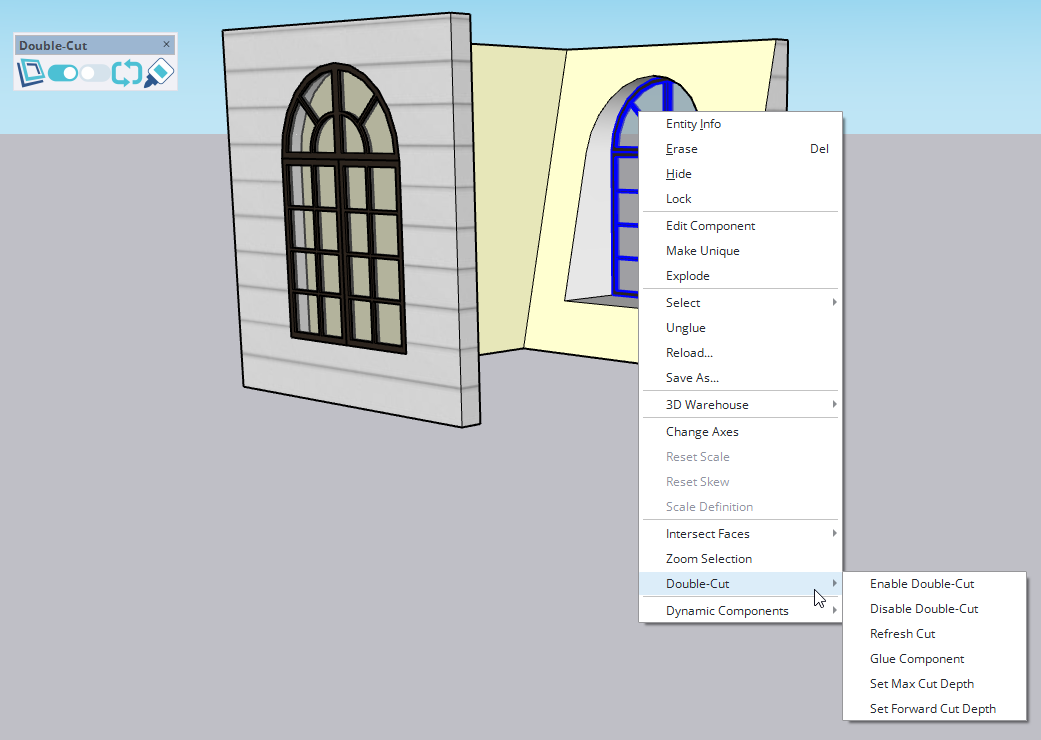
Task: Open the Dynamic Components submenu
Action: click(x=740, y=611)
